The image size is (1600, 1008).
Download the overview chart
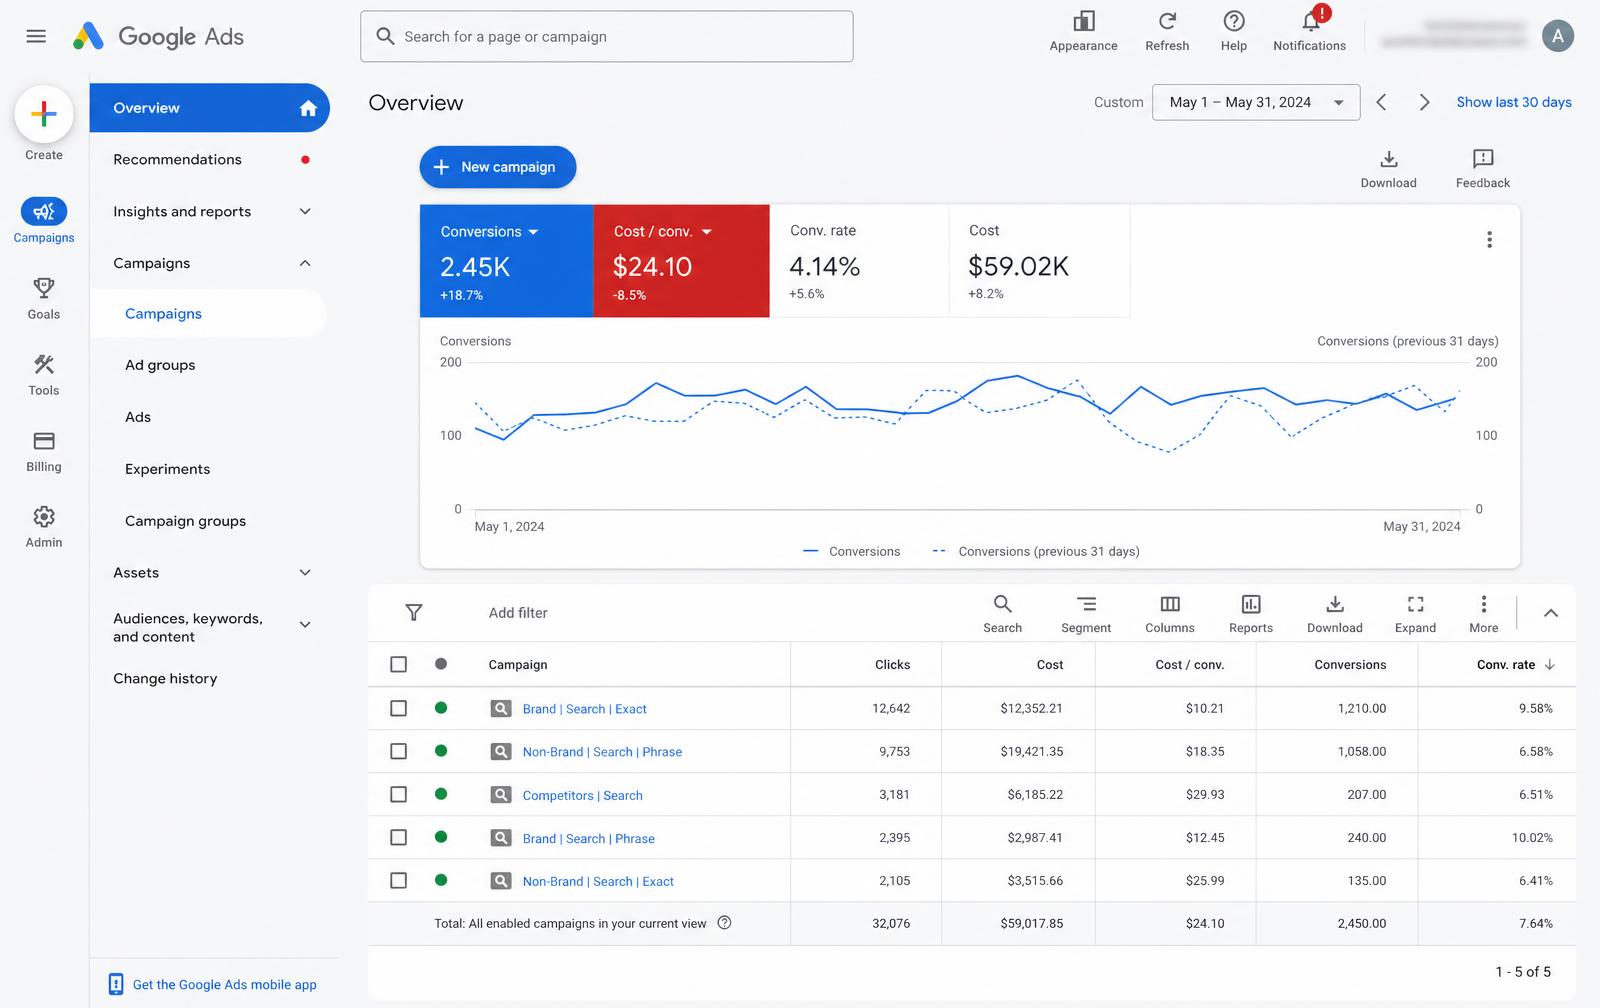pos(1389,159)
